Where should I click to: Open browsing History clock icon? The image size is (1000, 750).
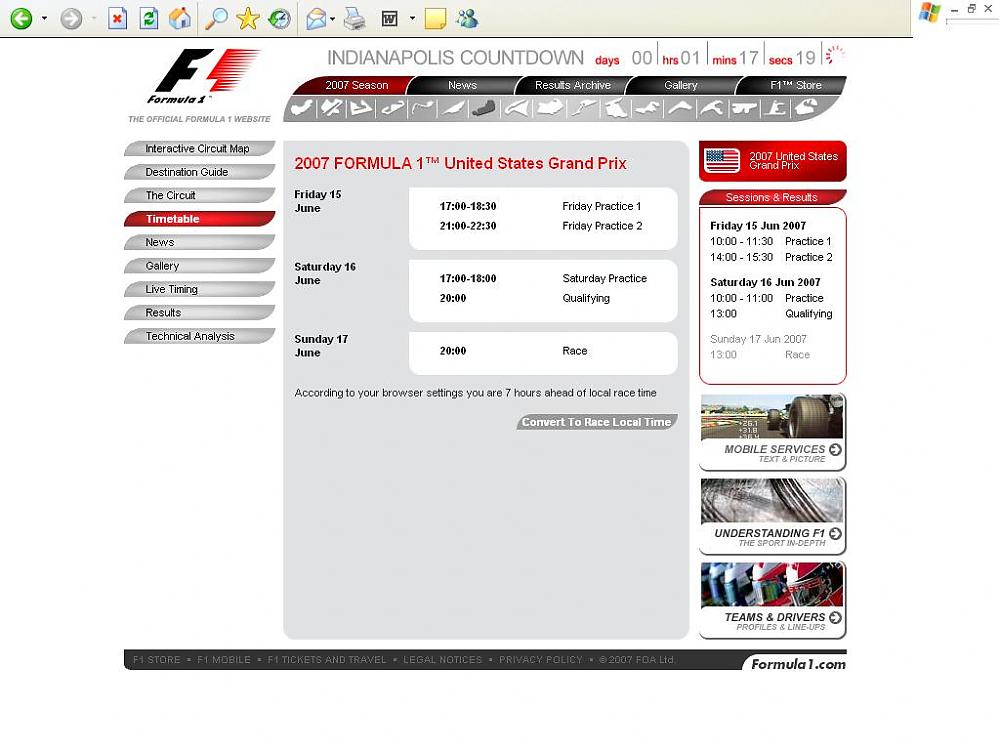(279, 18)
